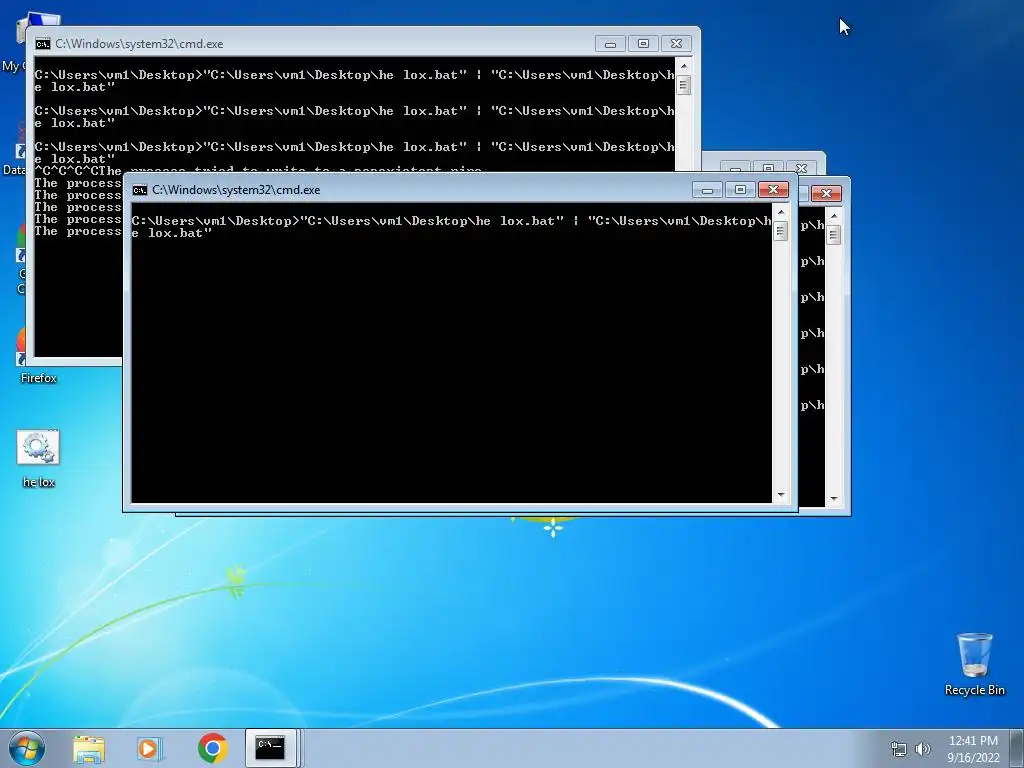
Task: Close the front cmd.exe window
Action: coord(773,190)
